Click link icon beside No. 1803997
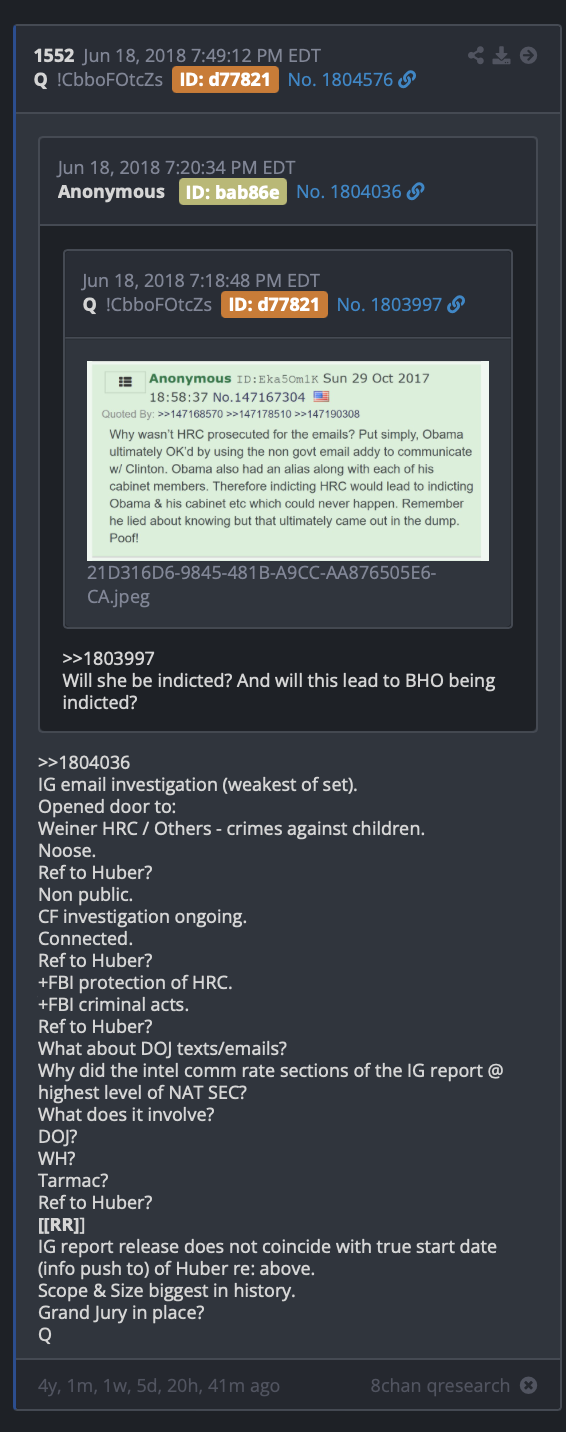Screen dimensions: 566x1432 [456, 304]
